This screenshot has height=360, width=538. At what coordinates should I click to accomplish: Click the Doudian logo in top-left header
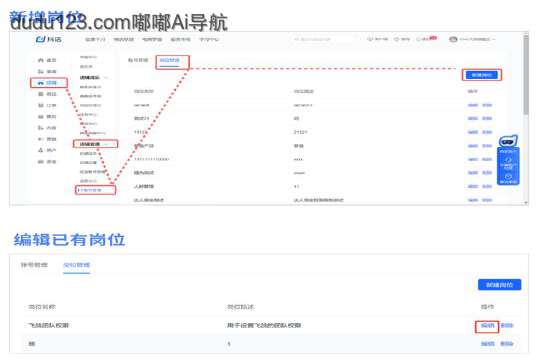tap(49, 39)
